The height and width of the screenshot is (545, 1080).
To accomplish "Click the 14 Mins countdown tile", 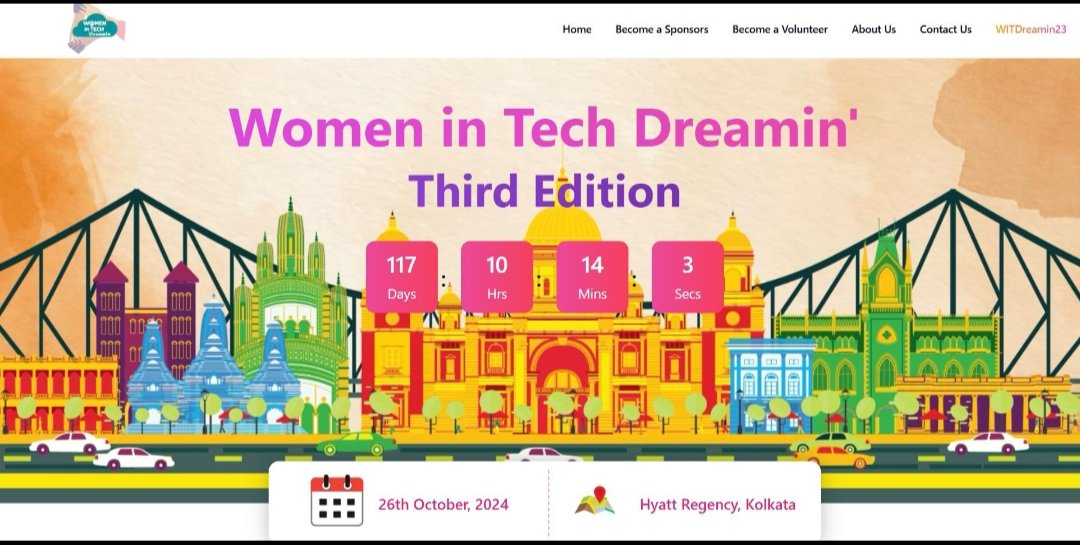I will pyautogui.click(x=592, y=277).
